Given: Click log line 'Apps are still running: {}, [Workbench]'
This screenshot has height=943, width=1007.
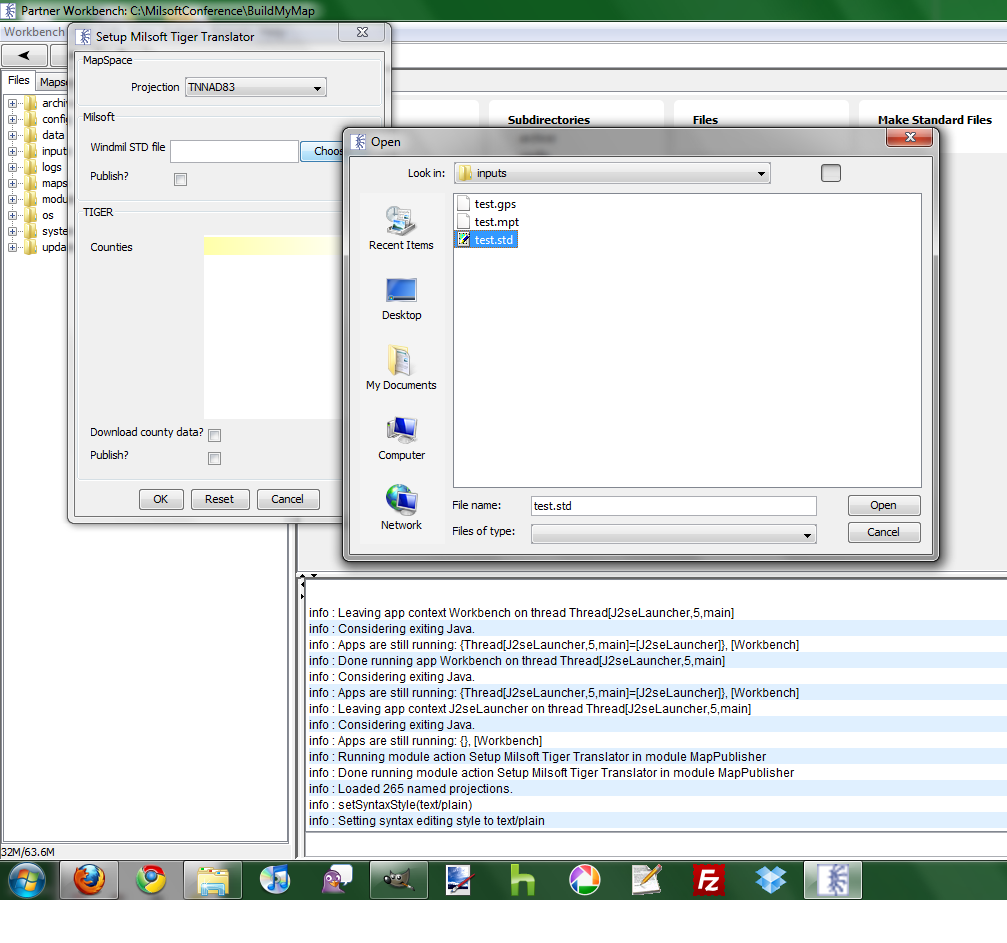Looking at the screenshot, I should [x=425, y=741].
